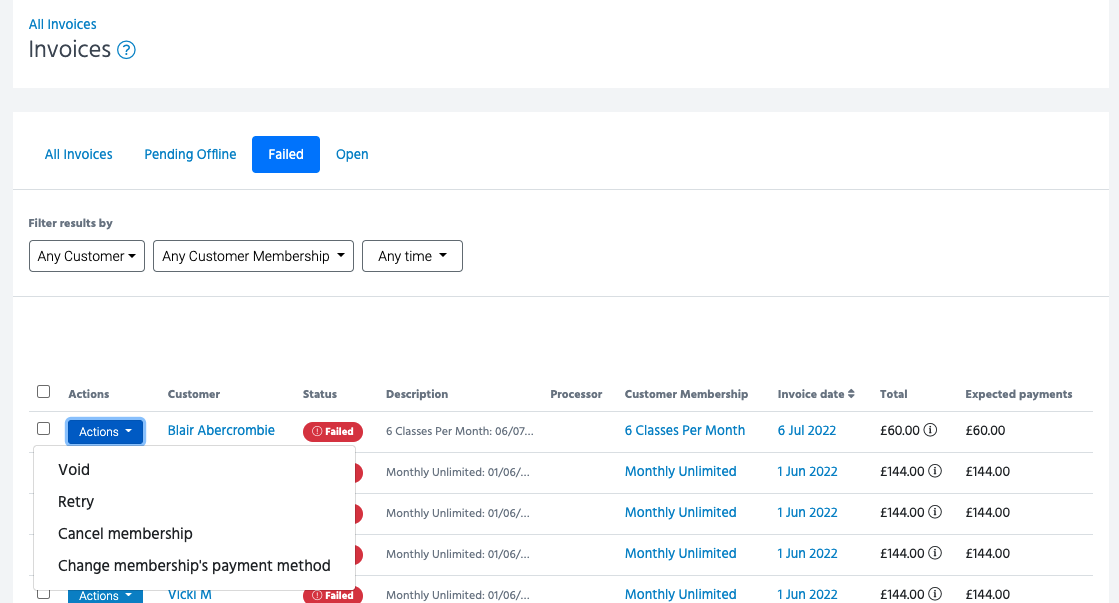Click the Failed status badge for Vicki M
The width and height of the screenshot is (1119, 603).
pos(333,595)
